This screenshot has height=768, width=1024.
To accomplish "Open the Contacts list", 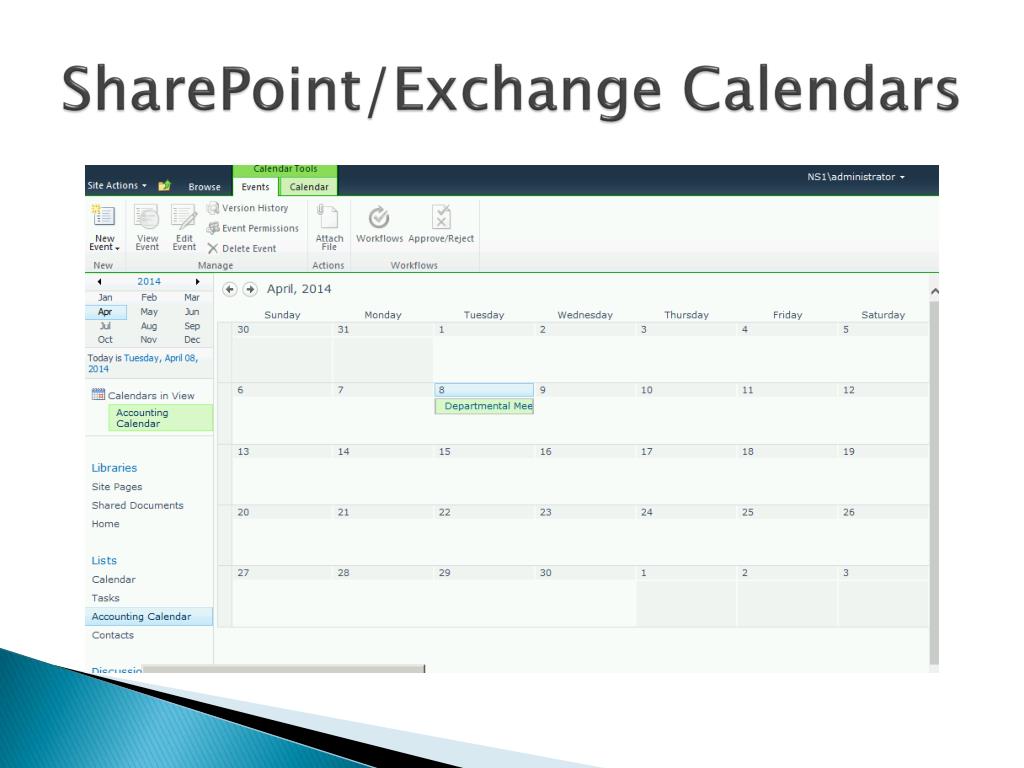I will coord(113,635).
